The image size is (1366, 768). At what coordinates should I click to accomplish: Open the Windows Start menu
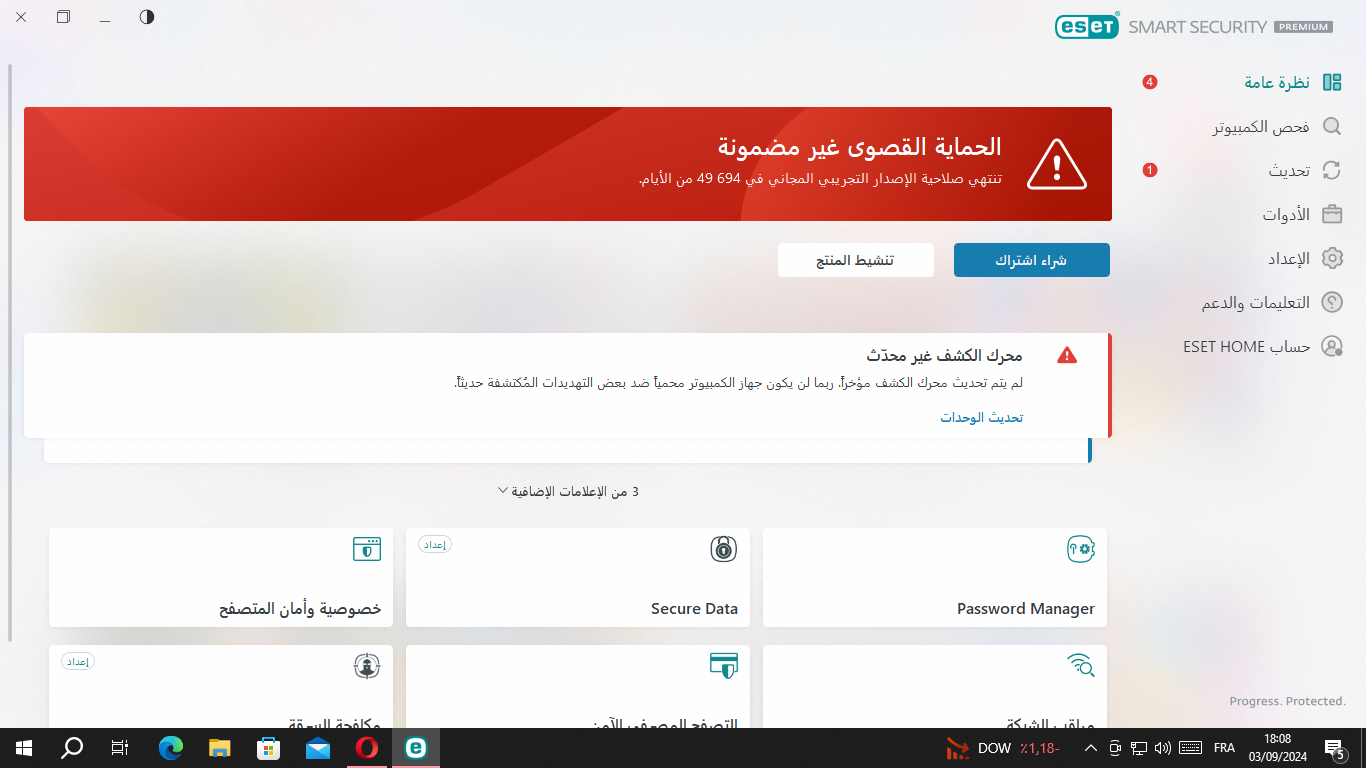tap(23, 747)
